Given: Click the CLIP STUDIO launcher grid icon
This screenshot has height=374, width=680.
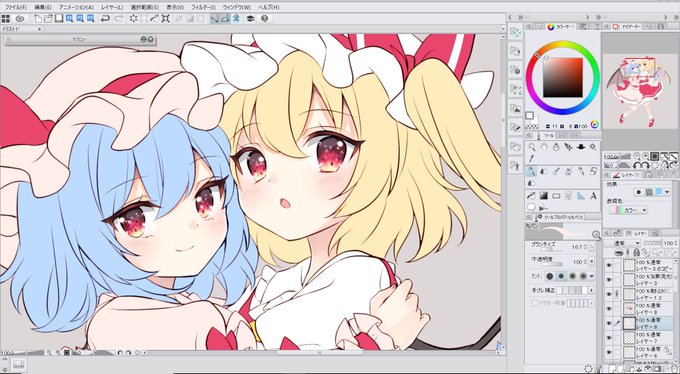Looking at the screenshot, I should point(6,19).
